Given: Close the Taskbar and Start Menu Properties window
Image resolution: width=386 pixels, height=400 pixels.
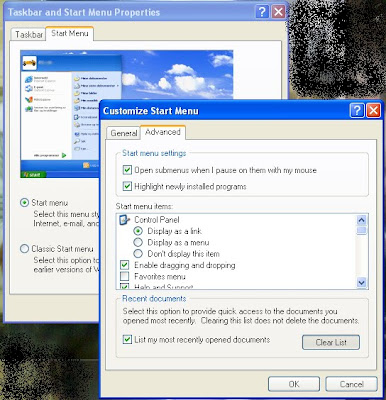Looking at the screenshot, I should pyautogui.click(x=278, y=12).
